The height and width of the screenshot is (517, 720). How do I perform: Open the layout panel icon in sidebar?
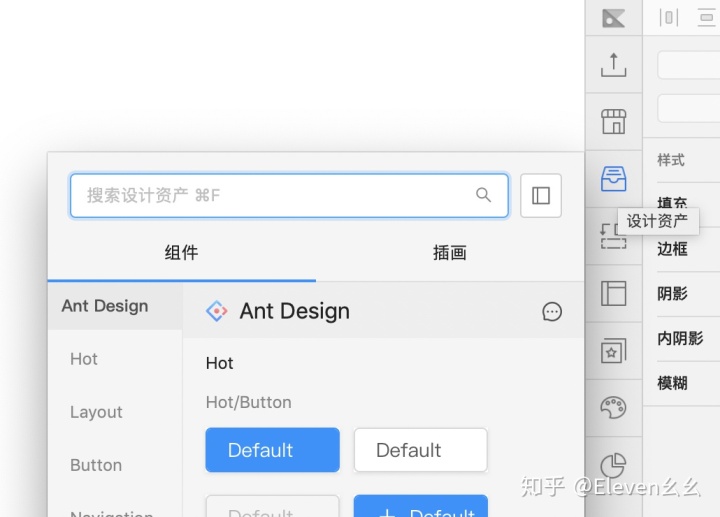pyautogui.click(x=613, y=293)
